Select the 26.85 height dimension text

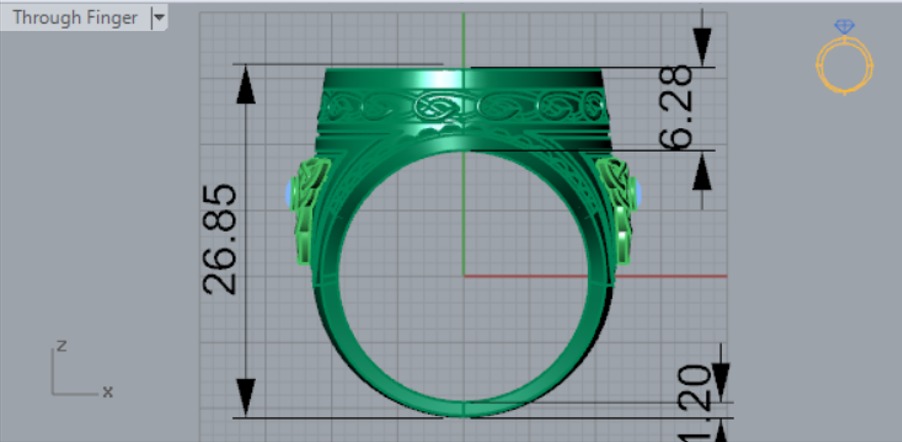[220, 239]
